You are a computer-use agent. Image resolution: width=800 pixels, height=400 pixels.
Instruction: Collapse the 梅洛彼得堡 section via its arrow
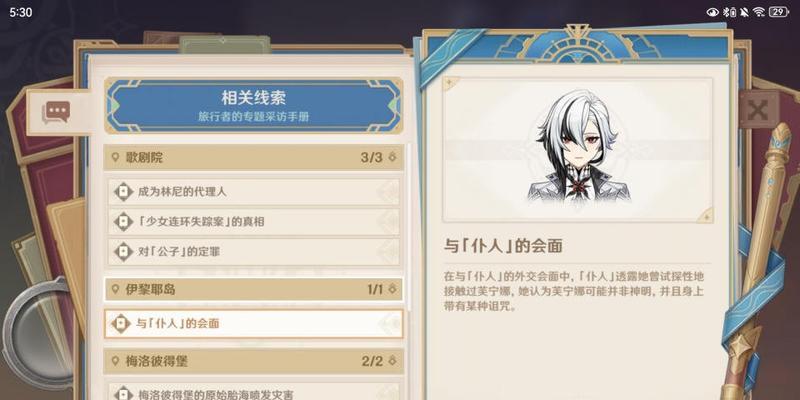392,361
